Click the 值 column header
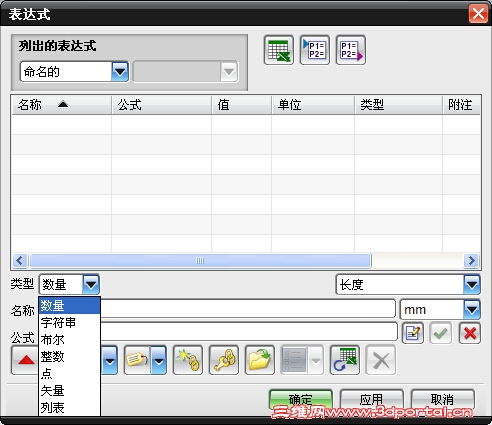This screenshot has height=425, width=492. (241, 105)
